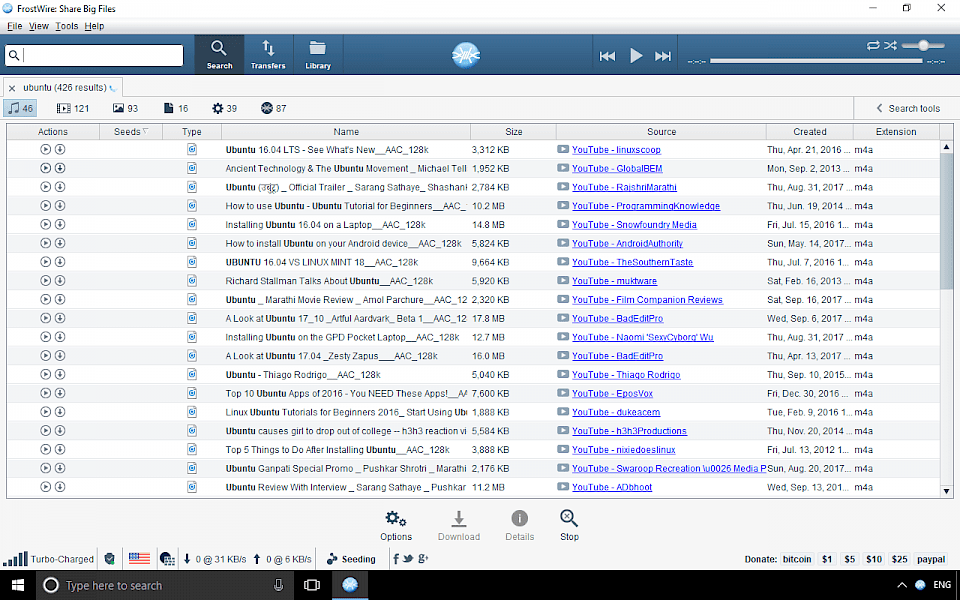This screenshot has width=960, height=600.
Task: Open the Tools menu
Action: tap(67, 26)
